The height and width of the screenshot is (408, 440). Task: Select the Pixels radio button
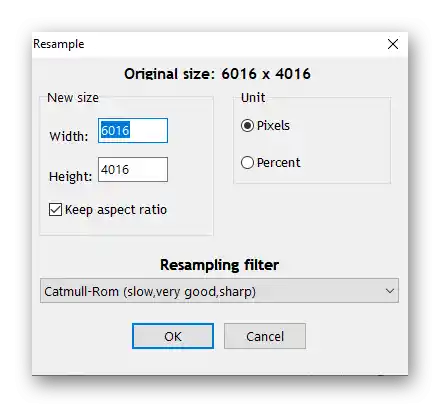point(247,126)
